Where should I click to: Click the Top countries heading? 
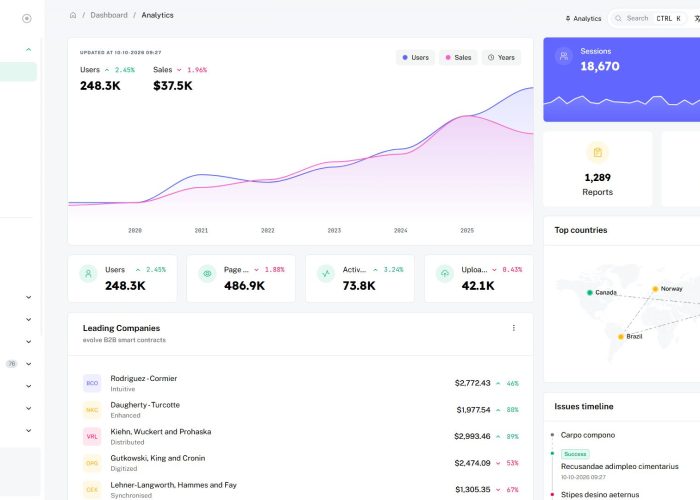[x=581, y=230]
